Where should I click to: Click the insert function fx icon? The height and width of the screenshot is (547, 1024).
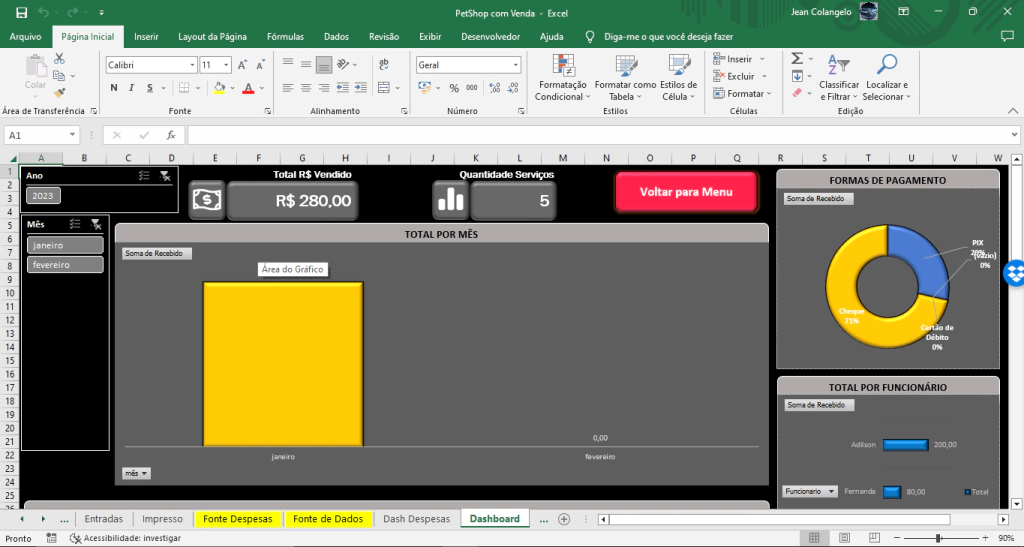(171, 135)
